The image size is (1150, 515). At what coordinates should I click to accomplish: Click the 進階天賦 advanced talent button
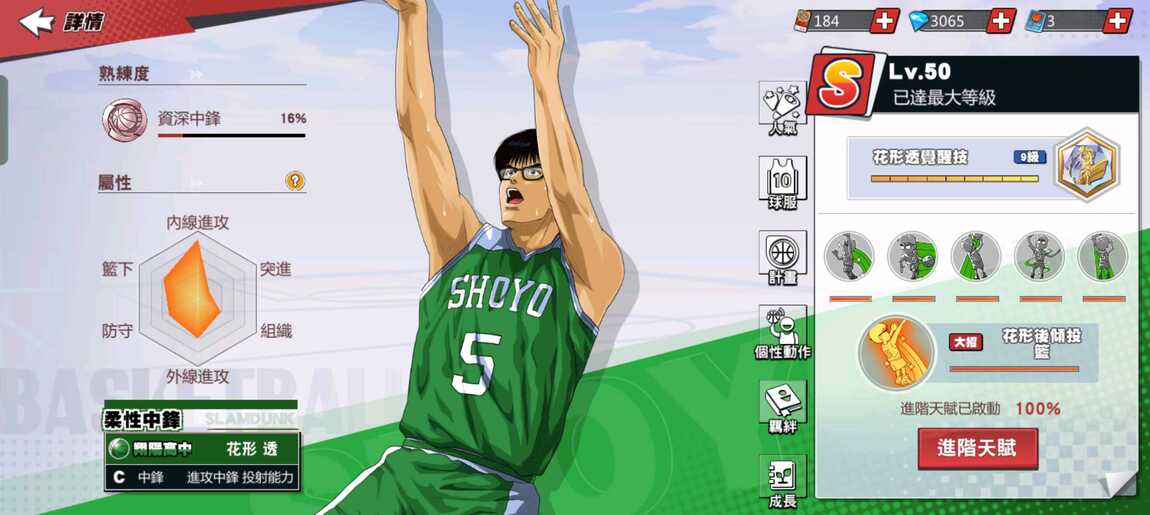(x=978, y=448)
